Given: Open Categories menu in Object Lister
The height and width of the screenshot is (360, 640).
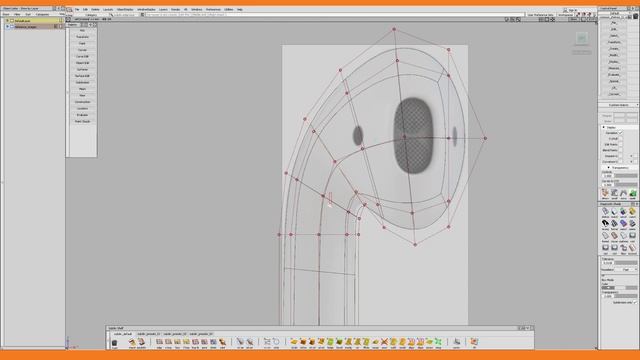Looking at the screenshot, I should 42,14.
